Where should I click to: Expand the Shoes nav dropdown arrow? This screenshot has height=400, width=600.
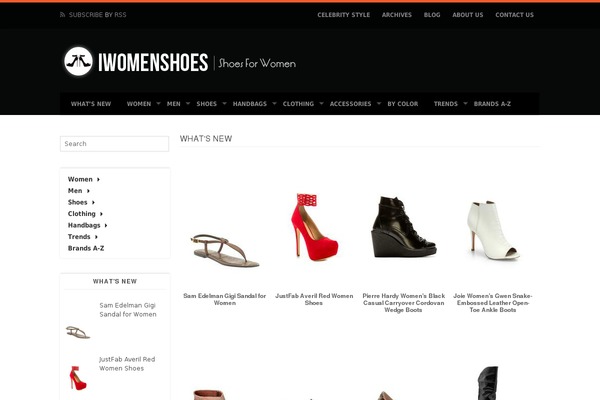[x=224, y=103]
